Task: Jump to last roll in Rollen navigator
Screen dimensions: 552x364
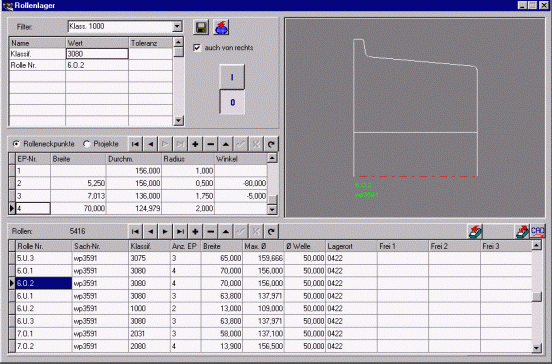Action: coord(180,231)
